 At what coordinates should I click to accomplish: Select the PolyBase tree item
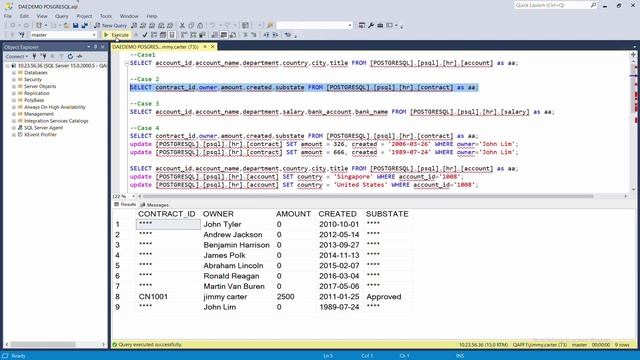click(34, 100)
